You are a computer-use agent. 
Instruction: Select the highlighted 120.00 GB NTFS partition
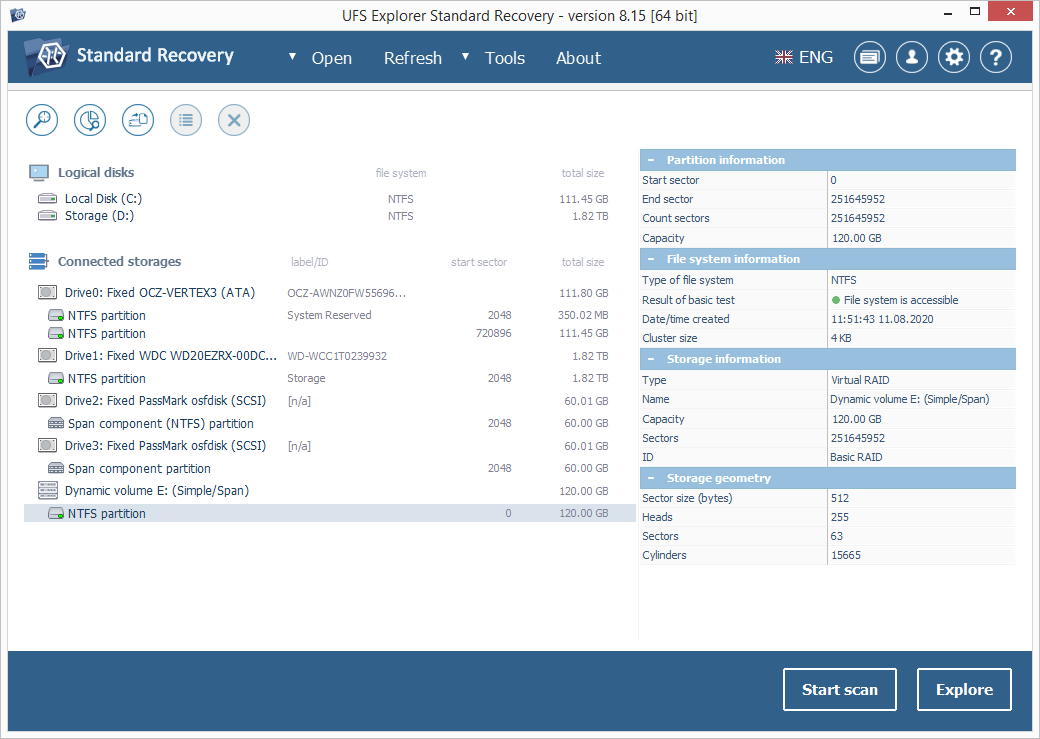coord(330,513)
